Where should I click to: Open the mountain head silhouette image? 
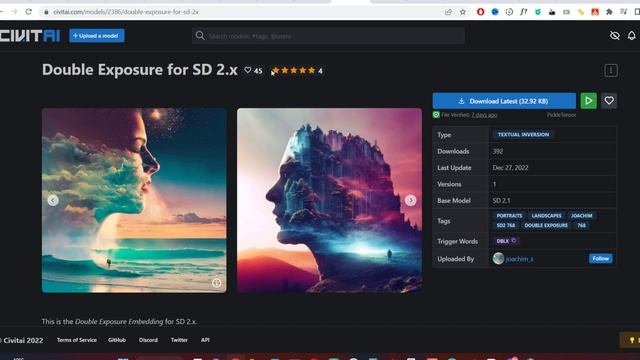[x=329, y=200]
